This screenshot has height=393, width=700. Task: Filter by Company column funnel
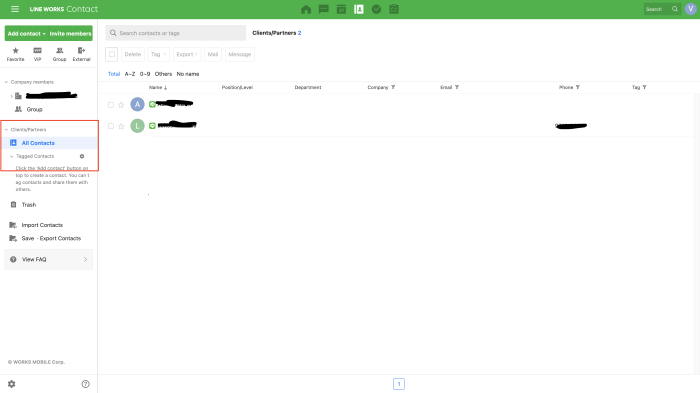coord(393,87)
